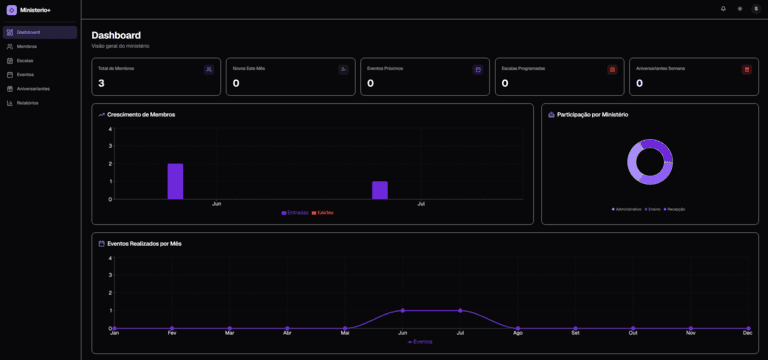Click the Escalas Programadas label
The image size is (768, 360).
click(523, 69)
